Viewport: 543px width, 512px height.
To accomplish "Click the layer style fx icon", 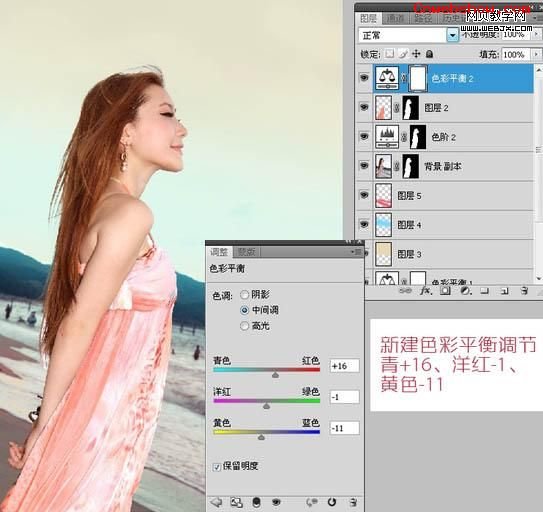I will point(426,291).
